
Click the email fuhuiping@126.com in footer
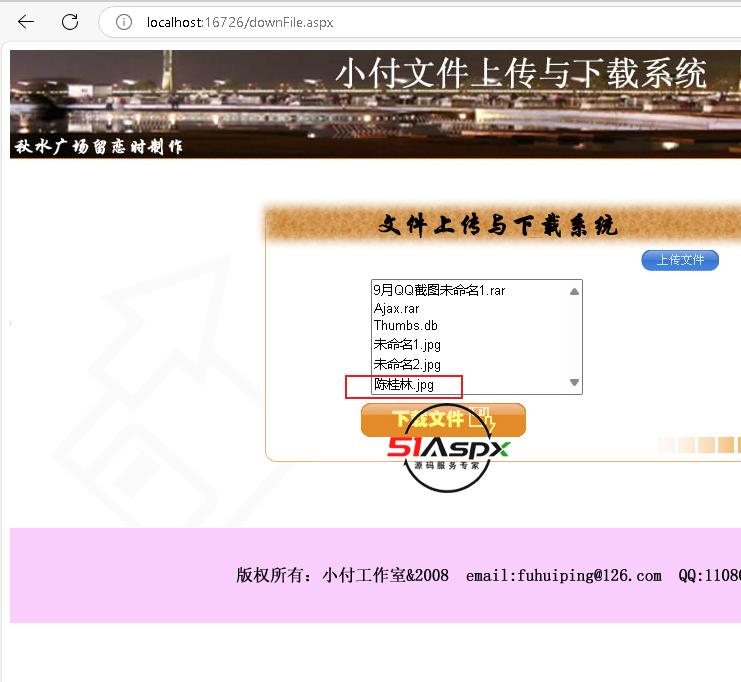click(563, 575)
